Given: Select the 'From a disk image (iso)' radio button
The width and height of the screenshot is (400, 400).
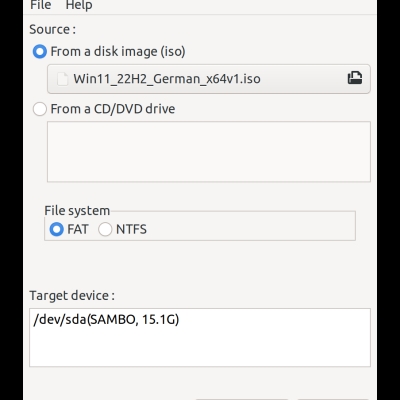Looking at the screenshot, I should click(x=40, y=52).
